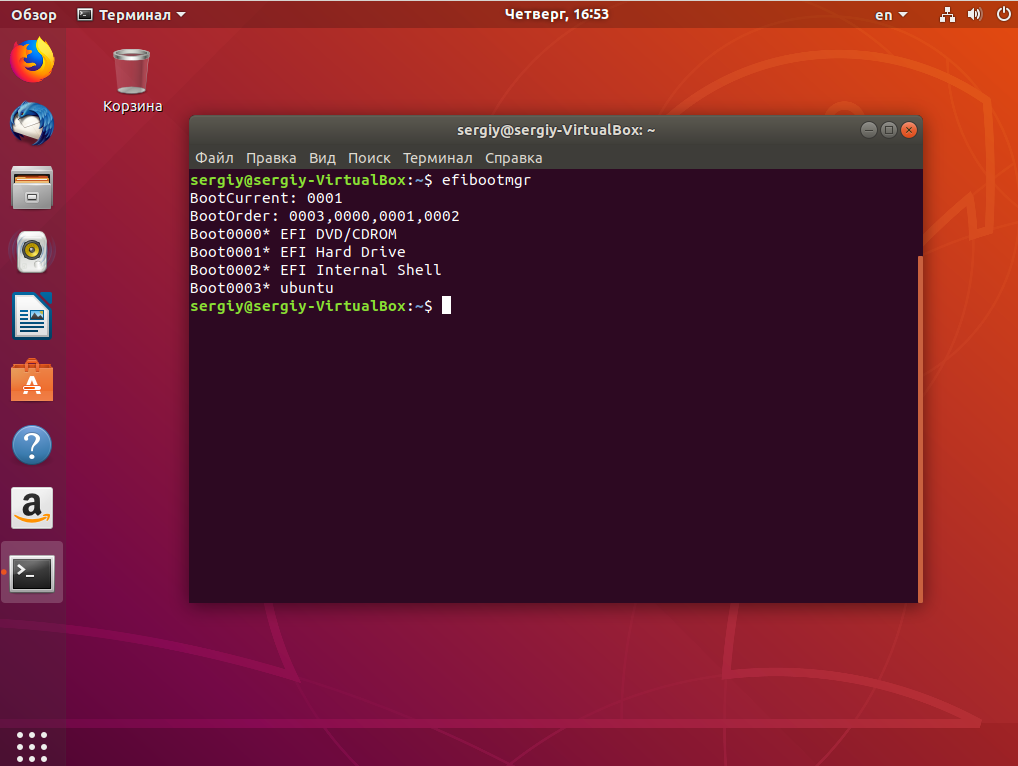The image size is (1018, 766).
Task: Select the Корзина trash desktop icon
Action: [132, 81]
